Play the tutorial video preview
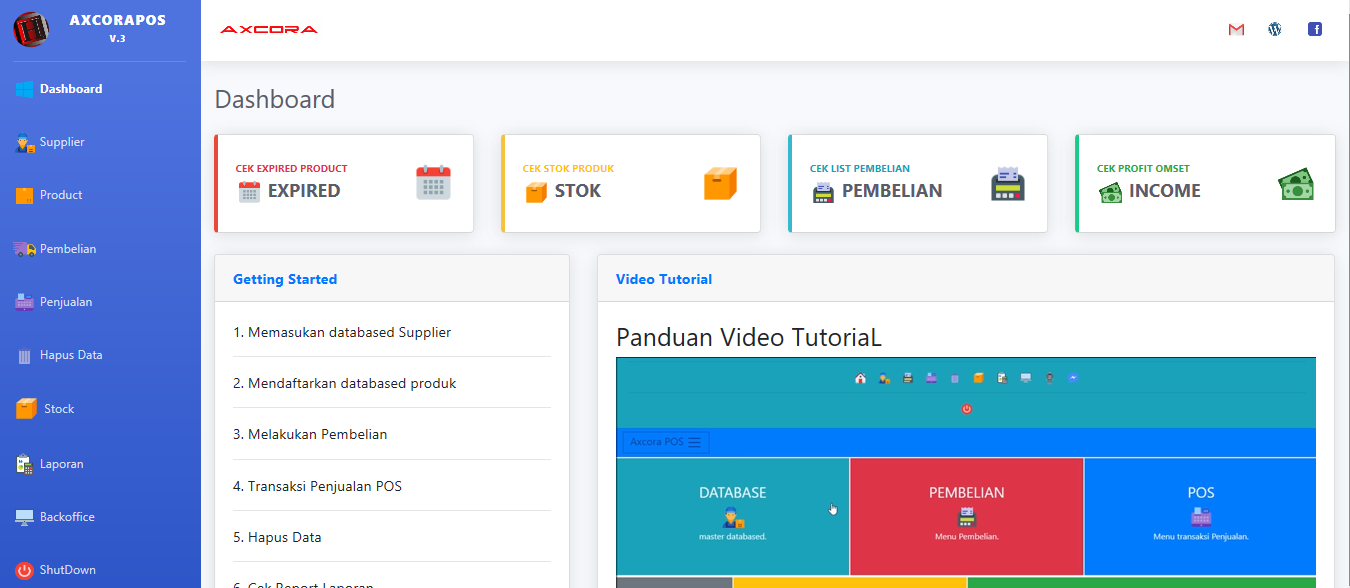Image resolution: width=1350 pixels, height=588 pixels. [966, 472]
